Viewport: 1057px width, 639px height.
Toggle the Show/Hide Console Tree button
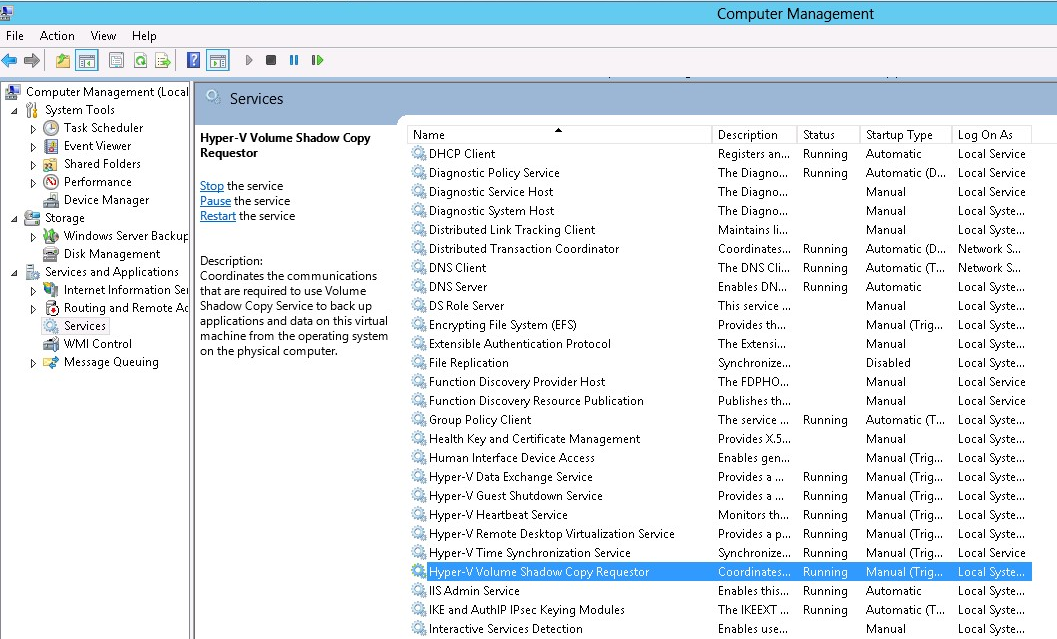(x=87, y=61)
